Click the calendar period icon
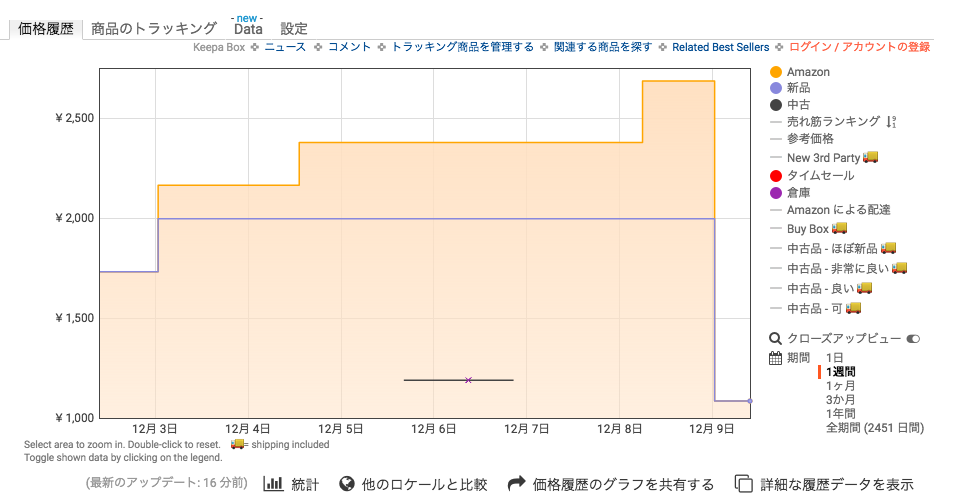The height and width of the screenshot is (498, 962). (x=775, y=358)
